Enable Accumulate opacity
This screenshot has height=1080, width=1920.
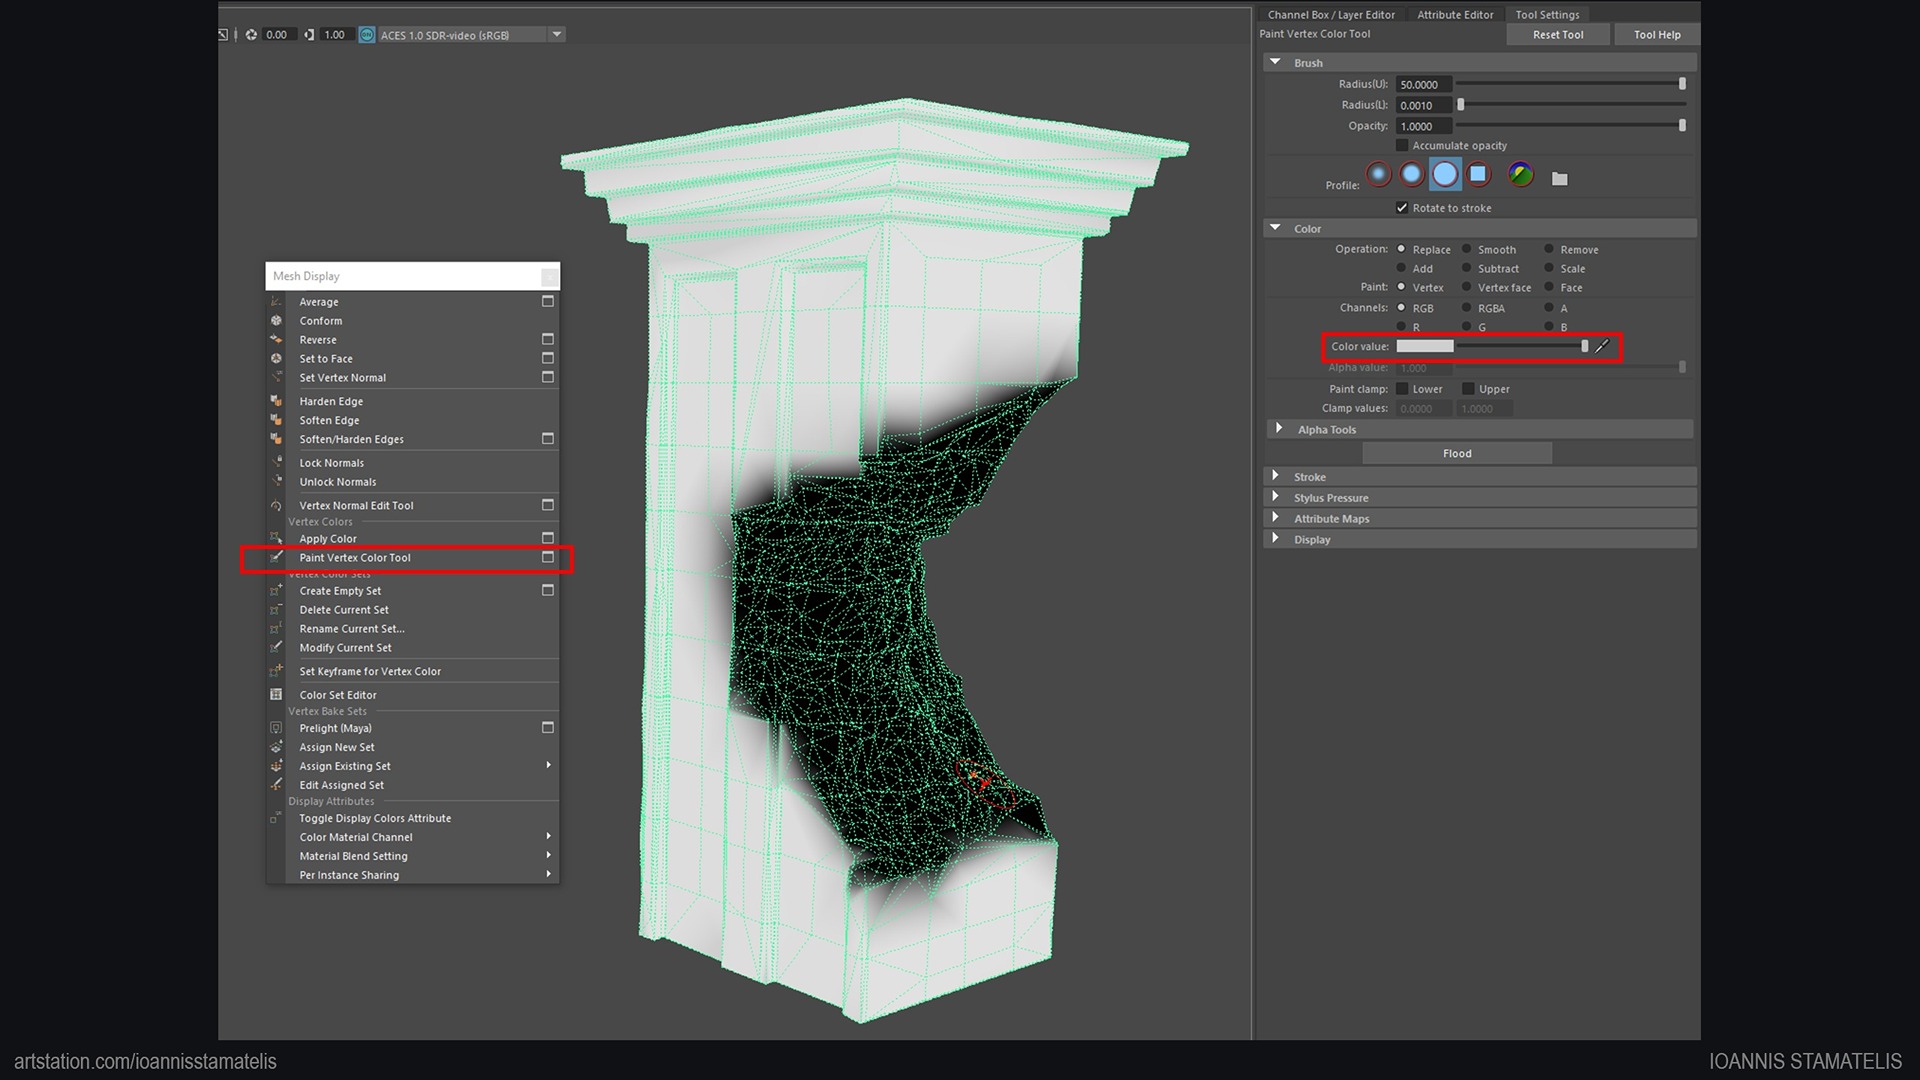pos(1403,145)
